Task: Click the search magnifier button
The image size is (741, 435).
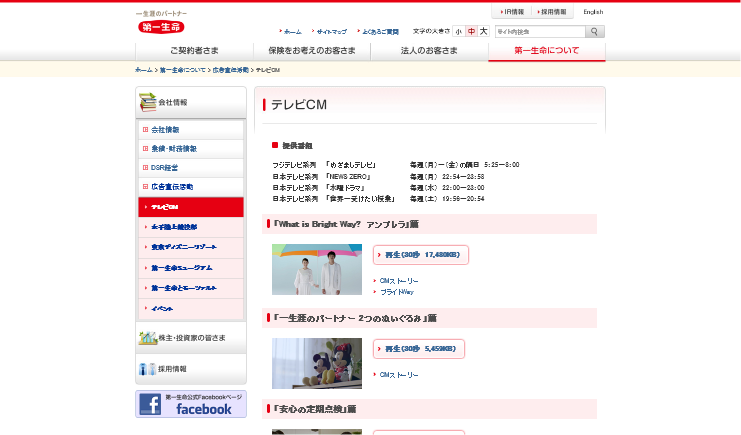Action: coord(595,32)
